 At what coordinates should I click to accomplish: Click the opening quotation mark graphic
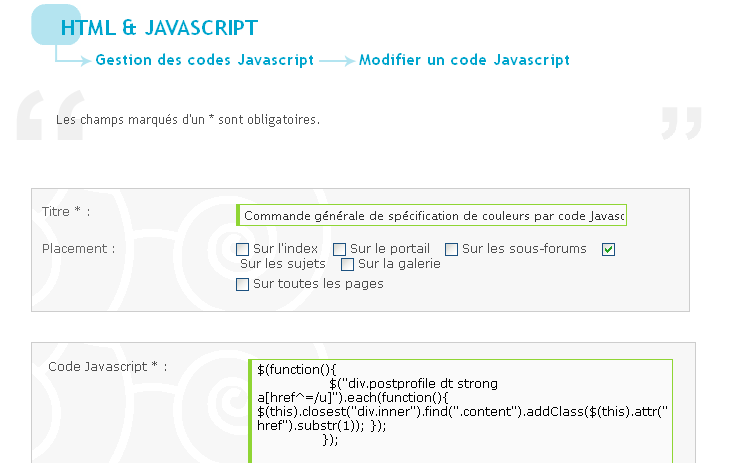[50, 115]
